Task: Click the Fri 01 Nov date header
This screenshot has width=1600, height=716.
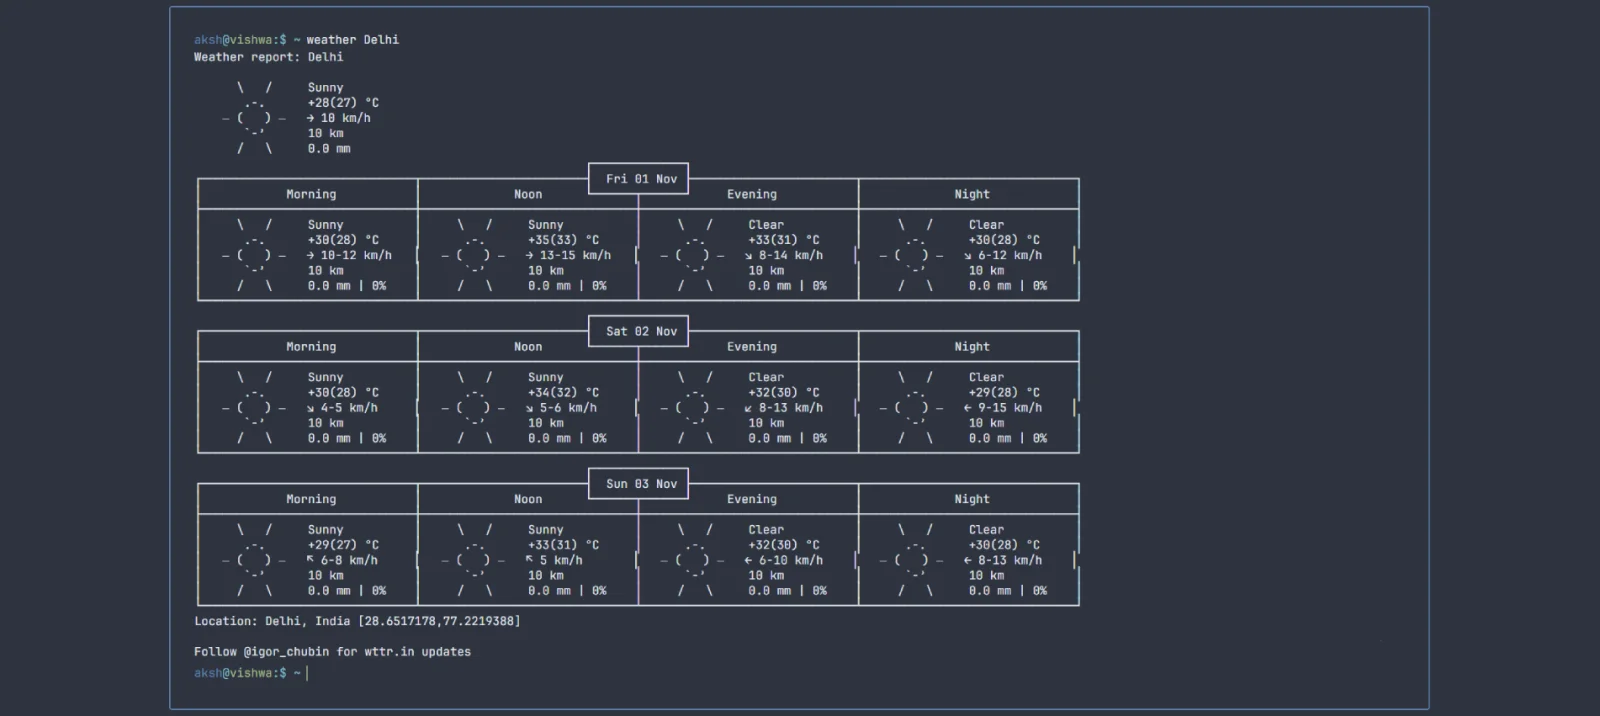Action: [x=641, y=179]
